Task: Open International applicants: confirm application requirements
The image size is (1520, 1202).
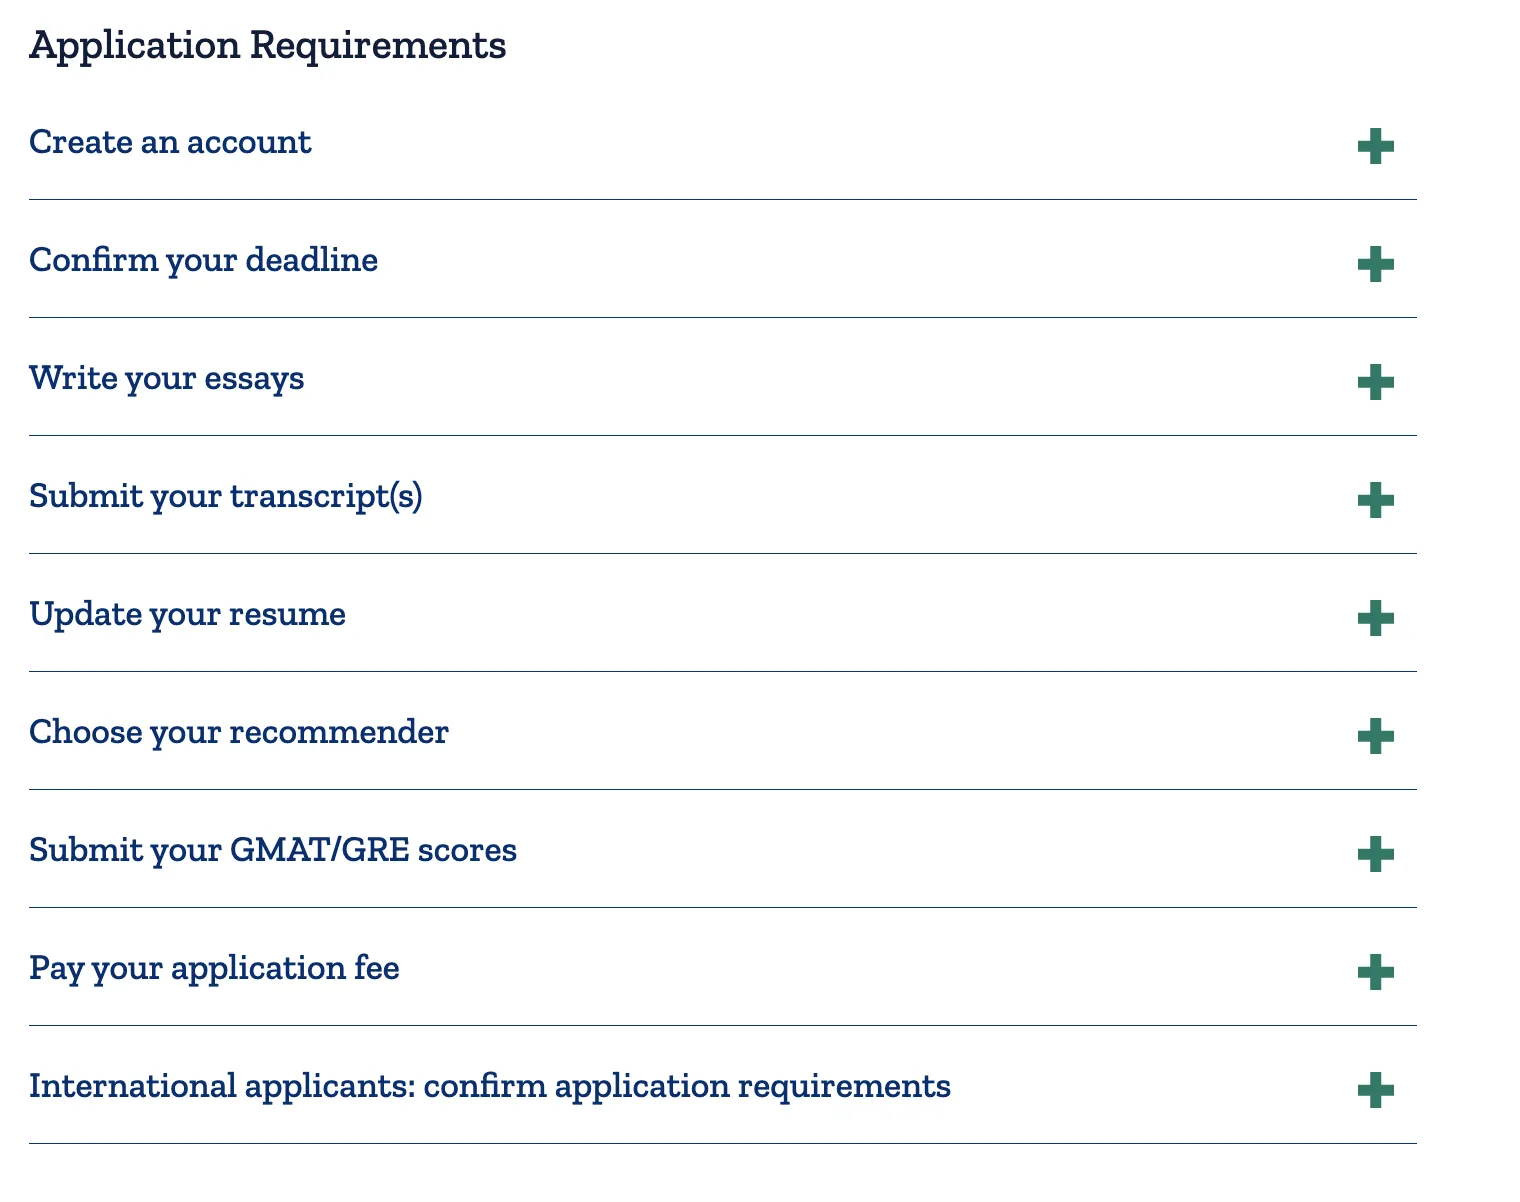Action: [x=489, y=1086]
